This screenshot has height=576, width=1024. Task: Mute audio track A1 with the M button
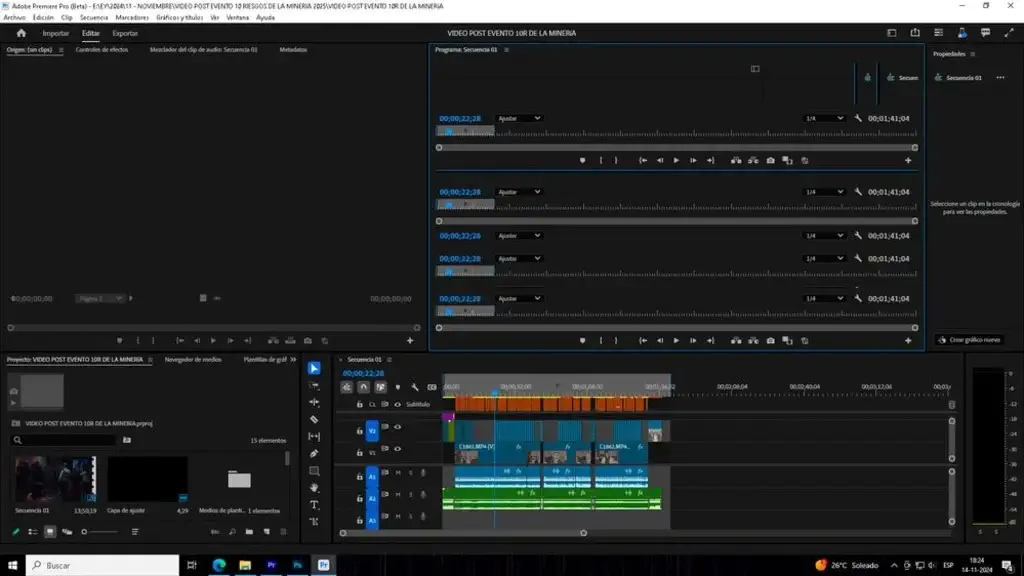396,472
